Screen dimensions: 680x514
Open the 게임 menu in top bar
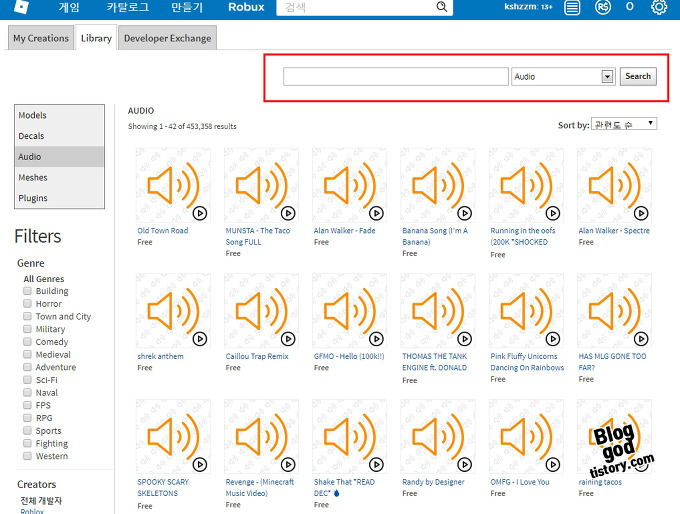pyautogui.click(x=69, y=7)
